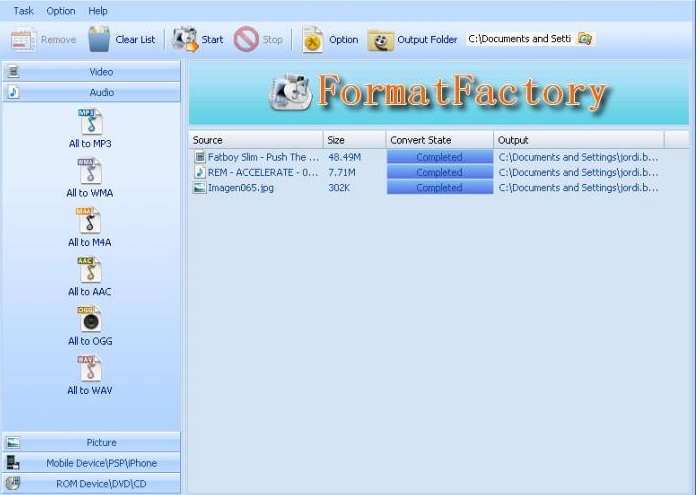
Task: Click the Start label in toolbar
Action: [x=212, y=40]
